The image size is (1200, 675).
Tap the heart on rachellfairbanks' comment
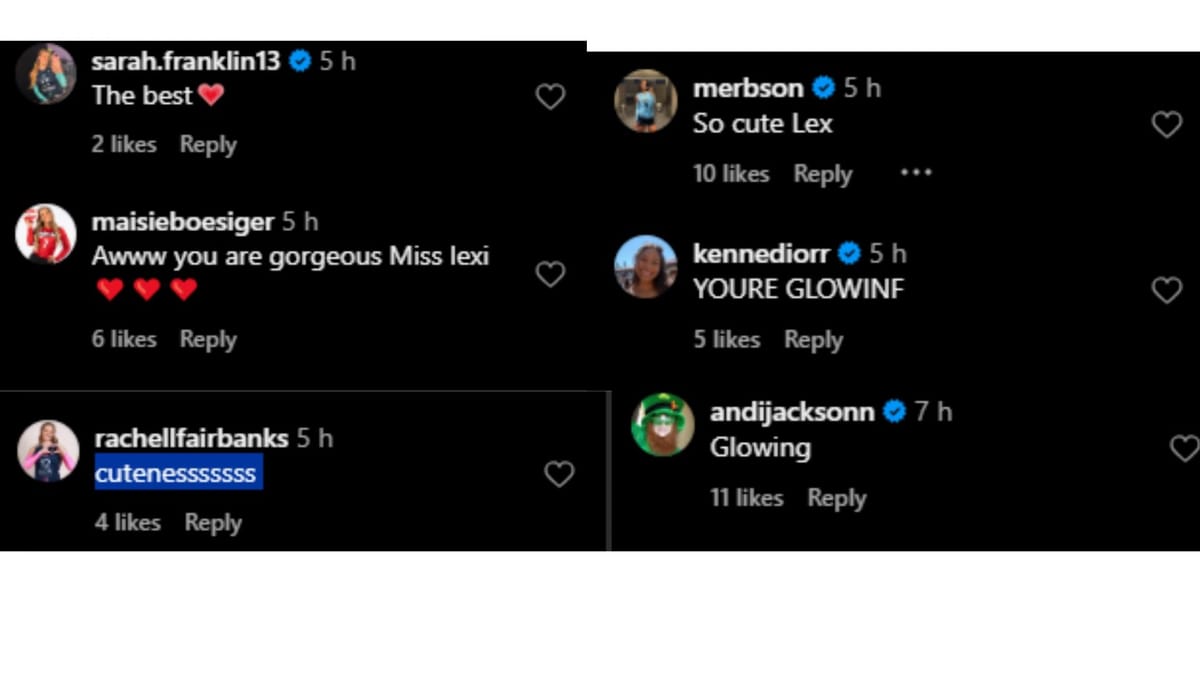[559, 474]
